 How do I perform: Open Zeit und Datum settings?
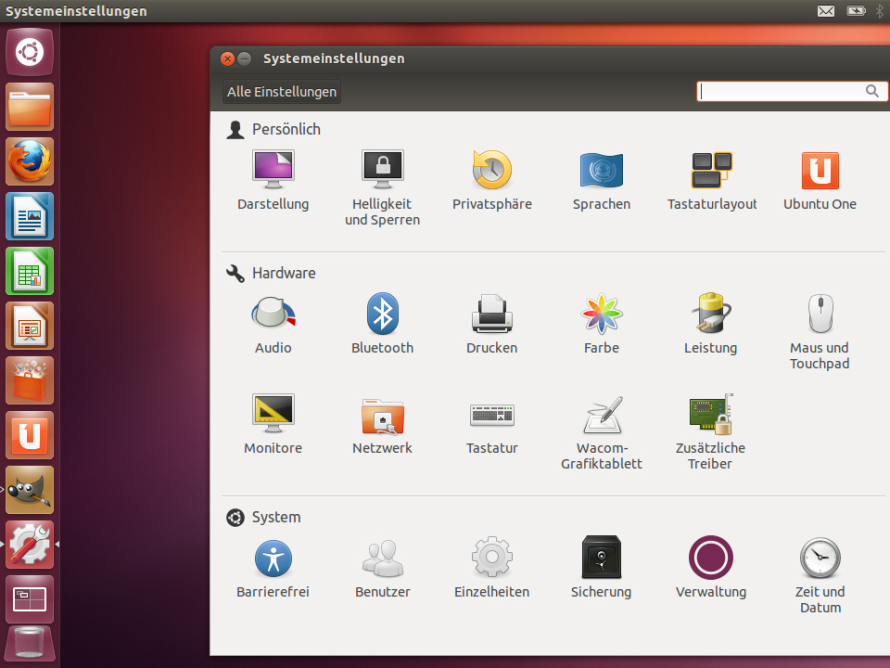pos(820,575)
